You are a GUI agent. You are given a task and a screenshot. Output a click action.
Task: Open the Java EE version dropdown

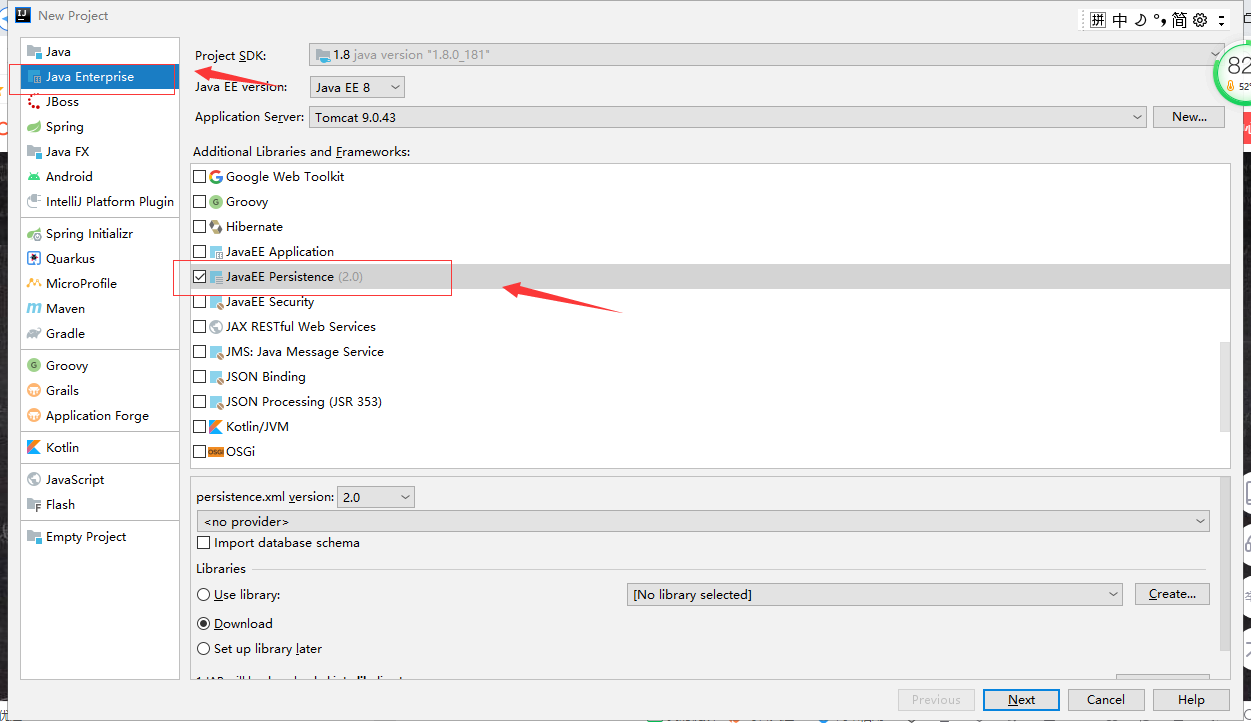pyautogui.click(x=357, y=87)
